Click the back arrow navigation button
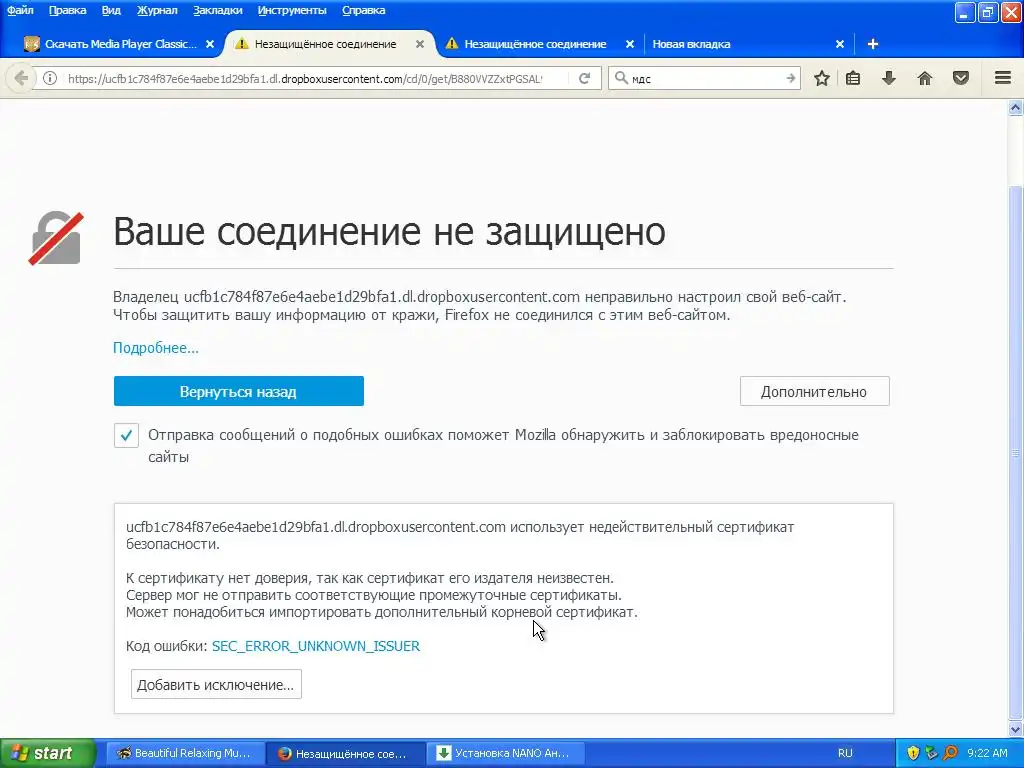The height and width of the screenshot is (768, 1024). click(20, 78)
